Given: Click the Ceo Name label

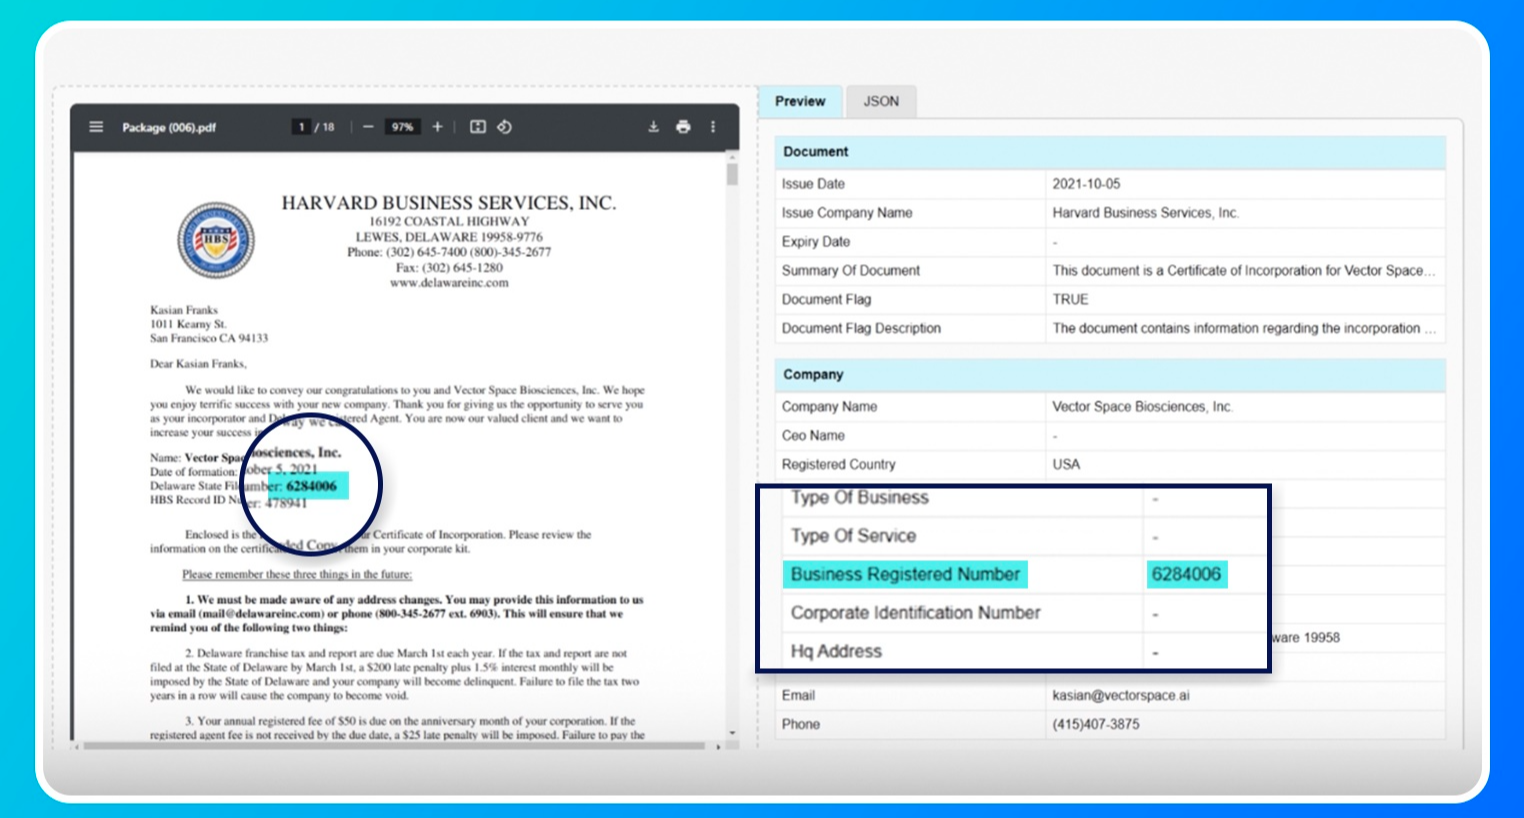Looking at the screenshot, I should [813, 435].
